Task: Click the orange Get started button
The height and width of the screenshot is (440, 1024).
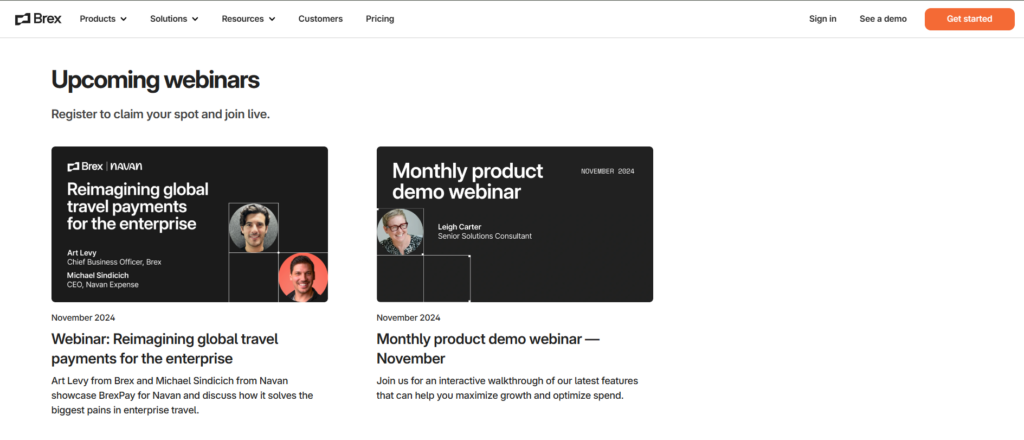Action: [x=969, y=19]
